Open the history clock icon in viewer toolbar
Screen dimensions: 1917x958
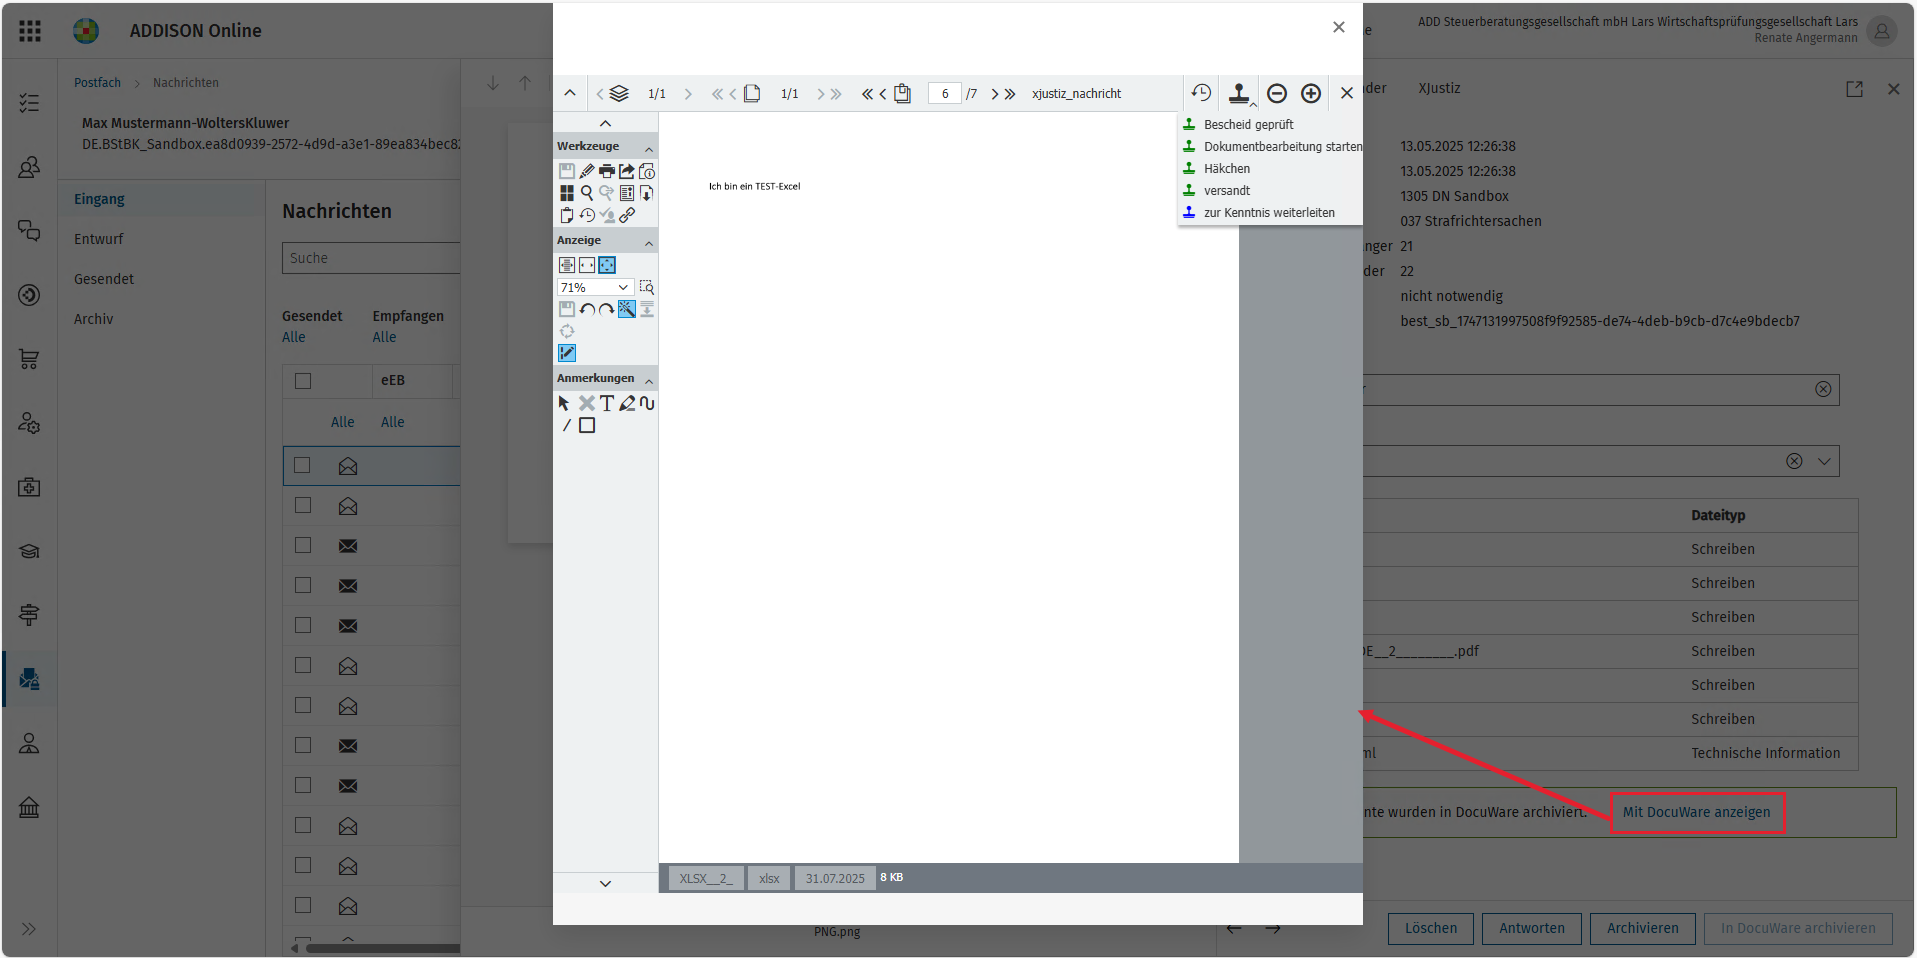tap(1201, 93)
